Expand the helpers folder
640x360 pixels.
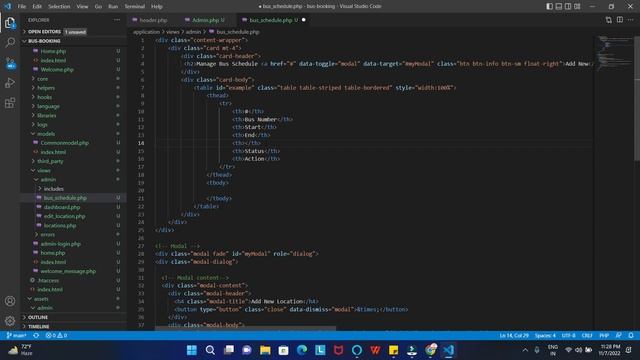73,88
